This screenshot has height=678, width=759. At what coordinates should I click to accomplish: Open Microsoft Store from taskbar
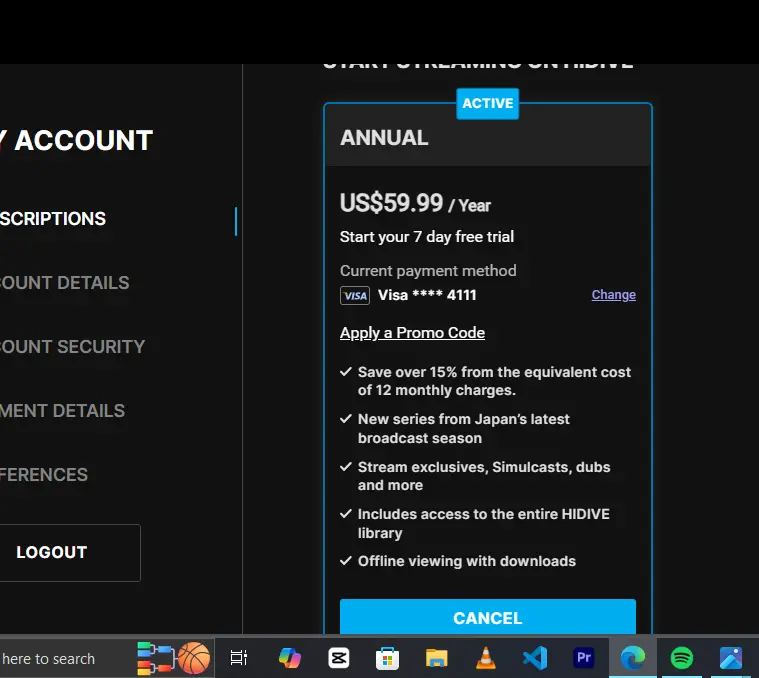point(387,658)
